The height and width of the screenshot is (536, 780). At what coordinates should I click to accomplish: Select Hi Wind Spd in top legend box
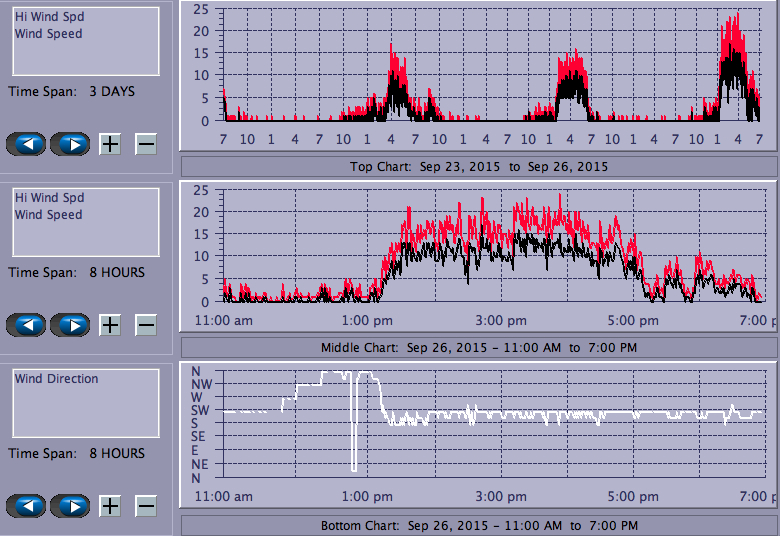click(x=49, y=17)
